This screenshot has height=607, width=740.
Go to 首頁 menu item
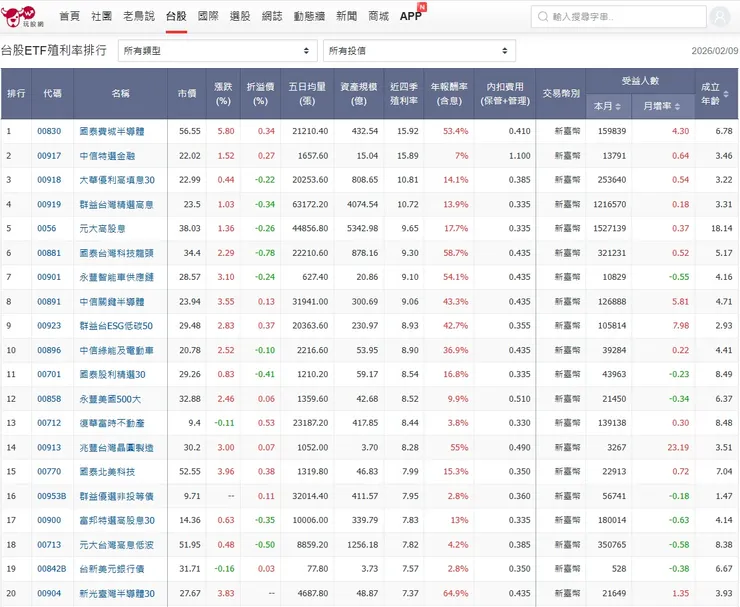70,17
